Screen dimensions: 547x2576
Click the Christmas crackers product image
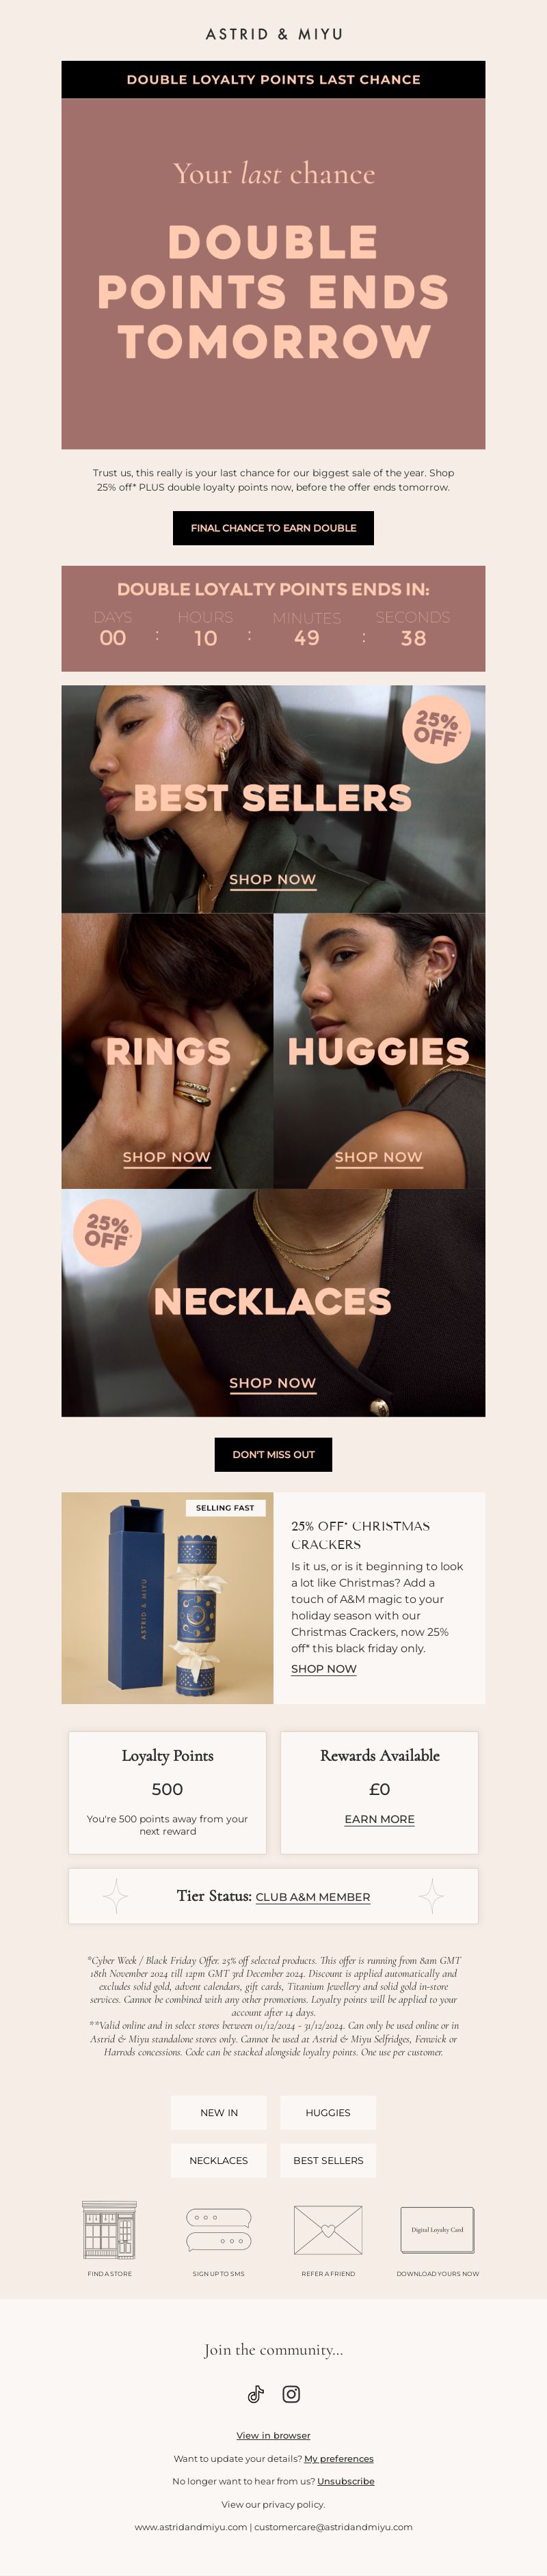click(x=167, y=1598)
